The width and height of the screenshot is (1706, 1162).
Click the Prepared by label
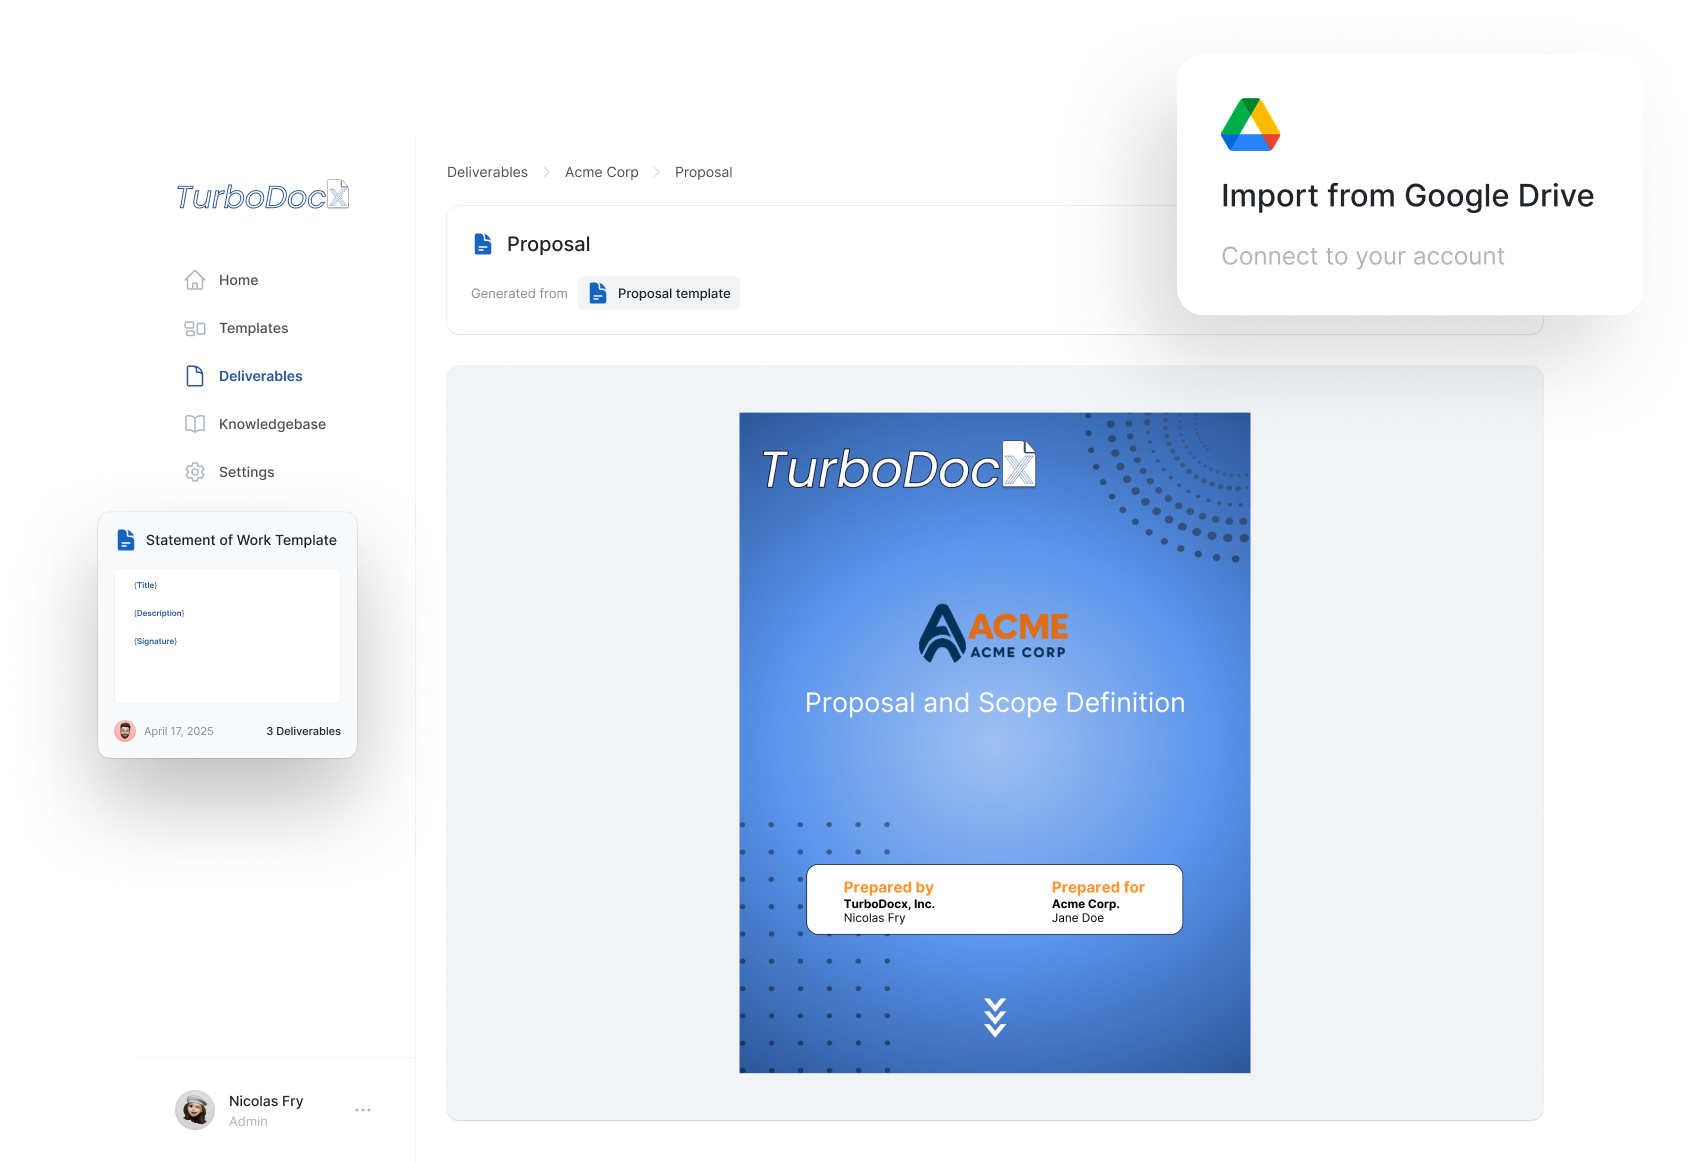click(x=888, y=887)
